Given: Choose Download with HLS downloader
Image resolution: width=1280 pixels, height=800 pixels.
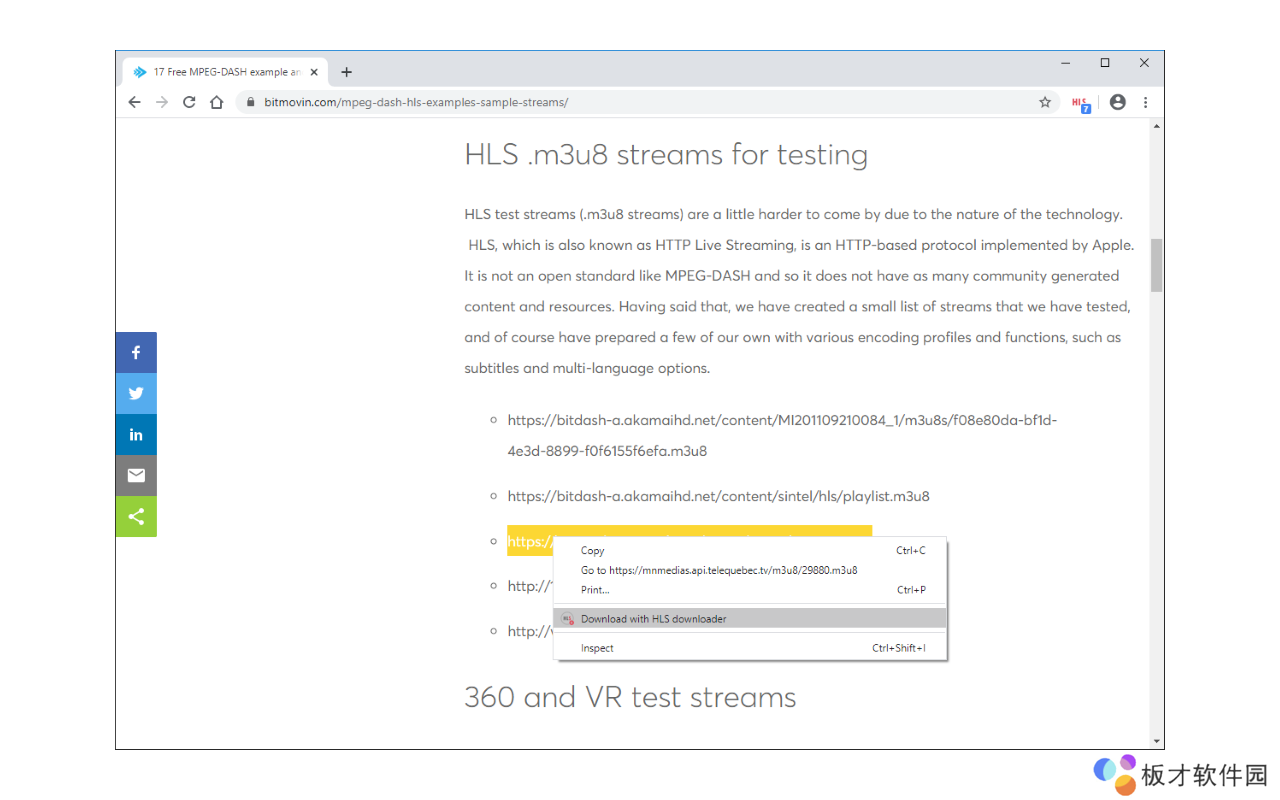Looking at the screenshot, I should pos(653,619).
